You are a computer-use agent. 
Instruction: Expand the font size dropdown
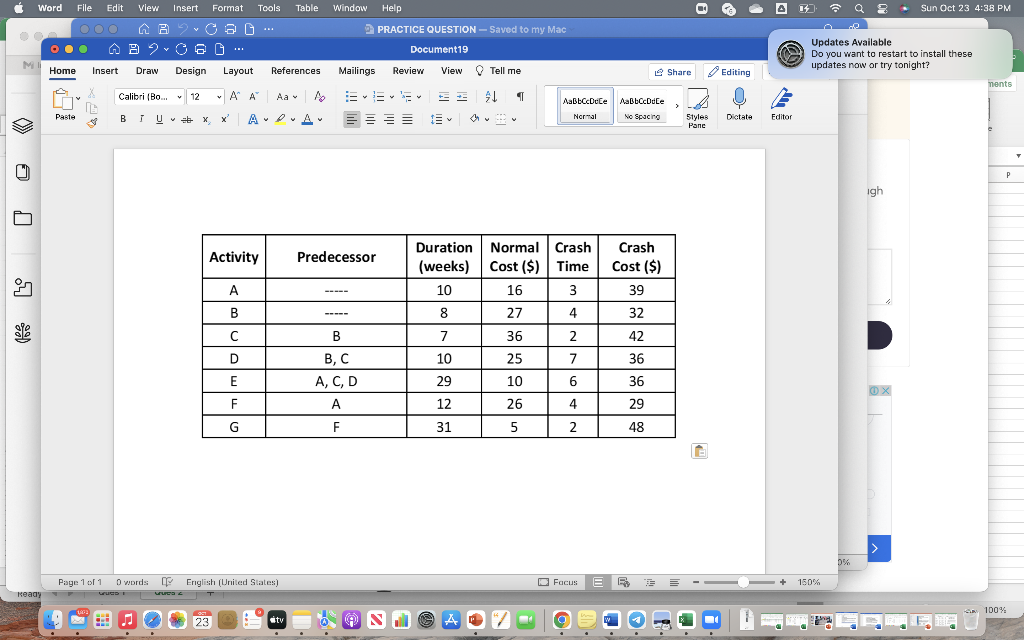coord(220,96)
